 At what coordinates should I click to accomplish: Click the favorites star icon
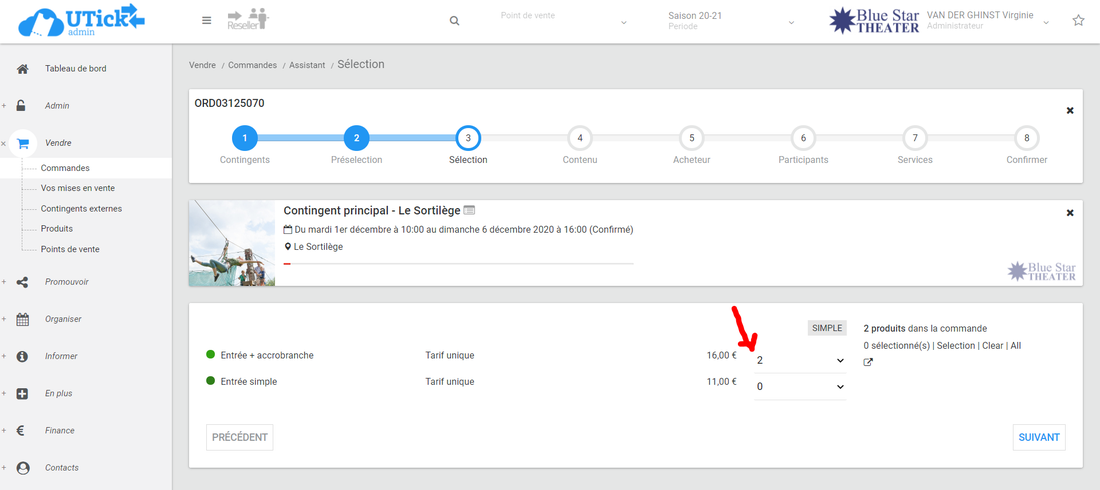(1078, 21)
